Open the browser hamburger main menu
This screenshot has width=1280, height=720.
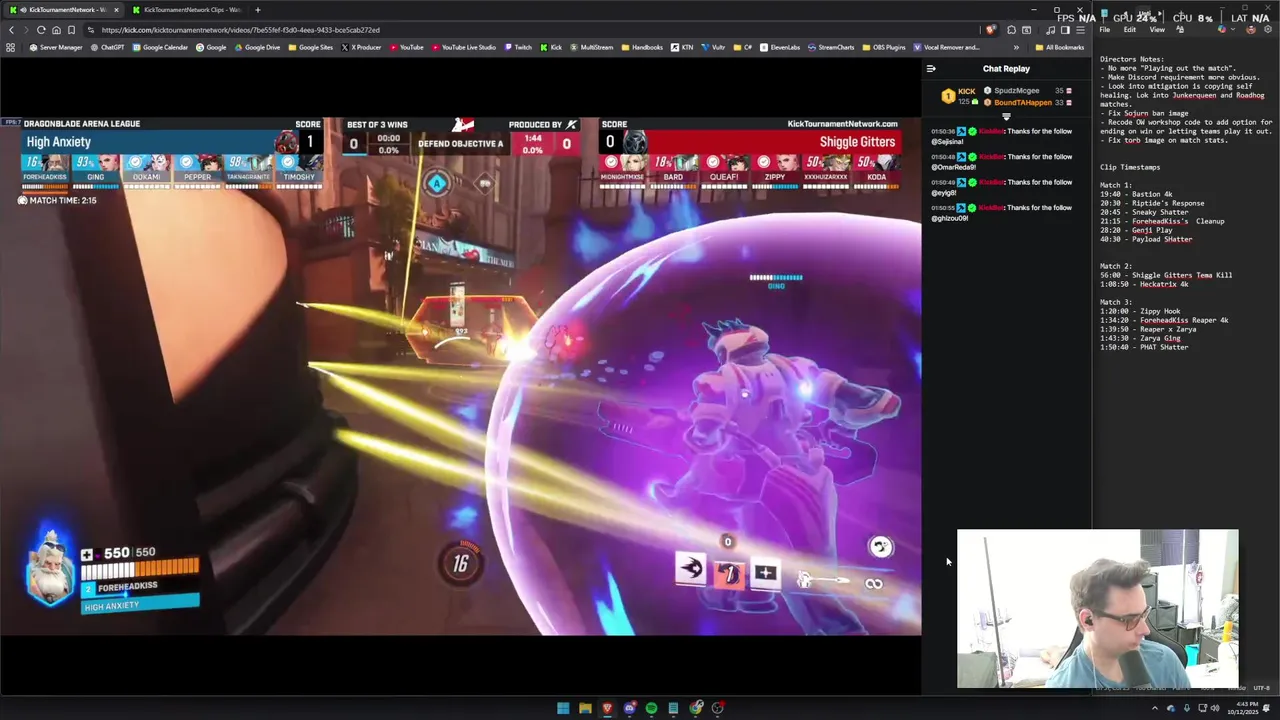[1080, 30]
